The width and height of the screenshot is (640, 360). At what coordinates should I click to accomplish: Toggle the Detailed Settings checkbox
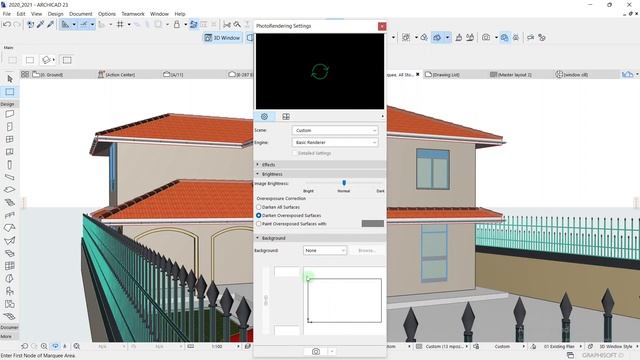coord(294,153)
